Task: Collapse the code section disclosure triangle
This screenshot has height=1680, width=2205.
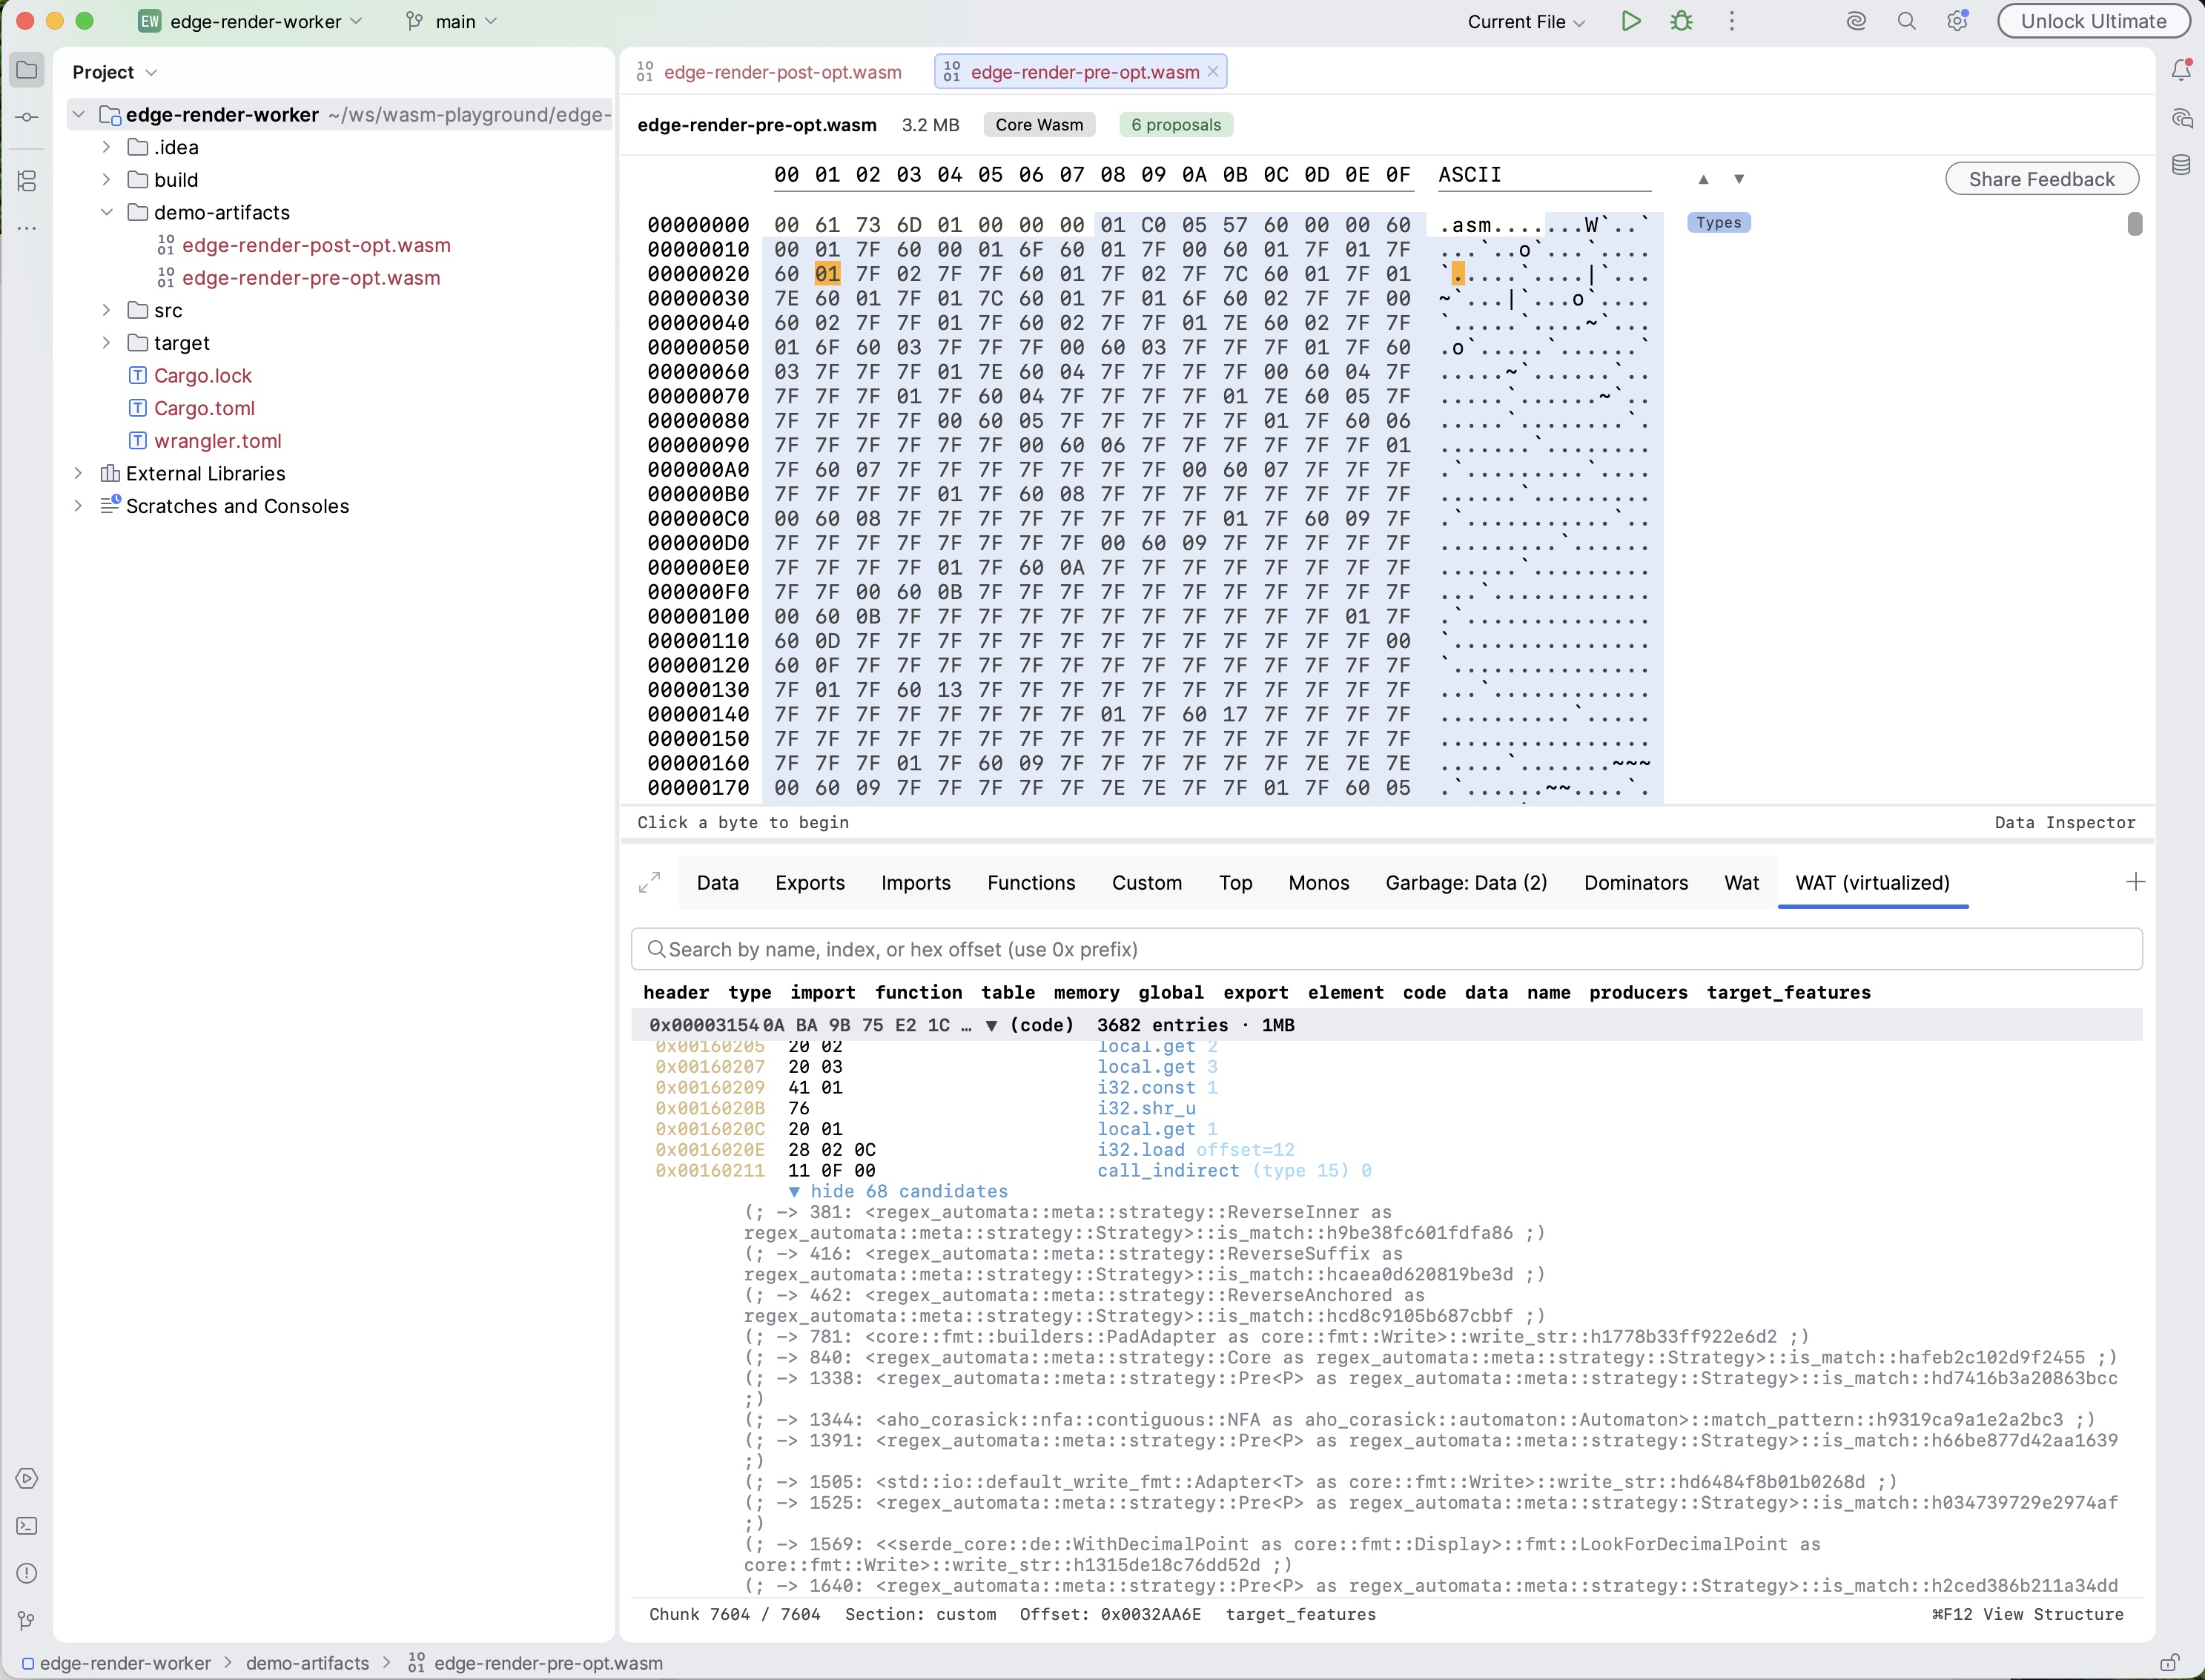Action: pyautogui.click(x=991, y=1025)
